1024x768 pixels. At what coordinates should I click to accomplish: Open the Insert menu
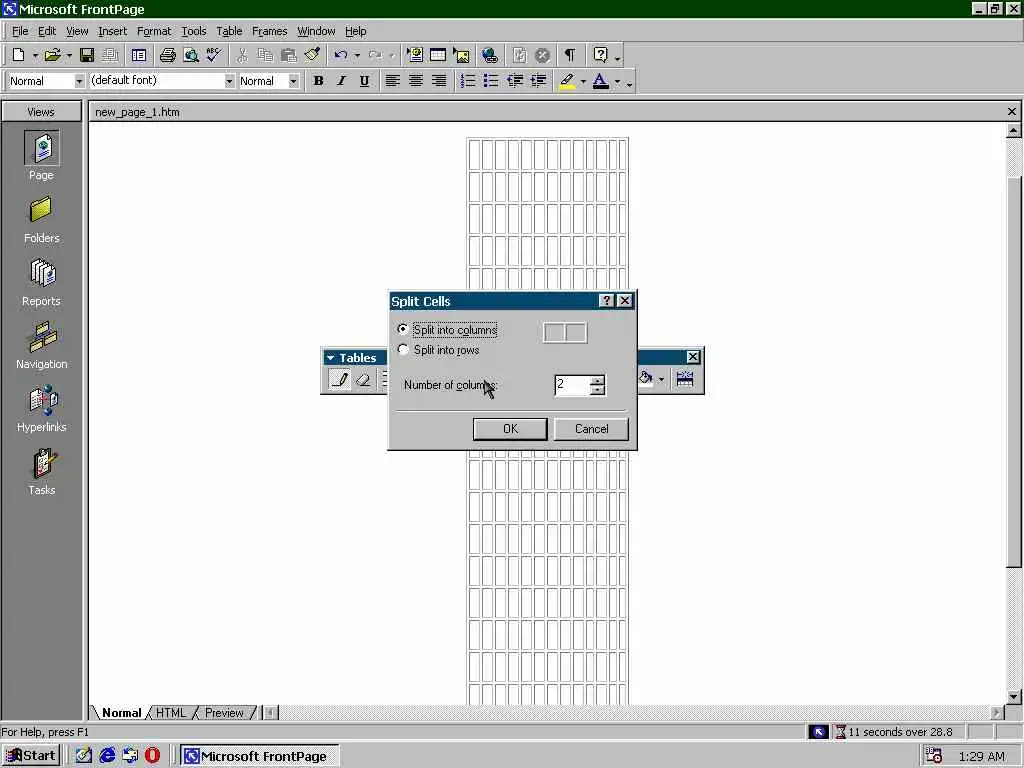point(112,31)
